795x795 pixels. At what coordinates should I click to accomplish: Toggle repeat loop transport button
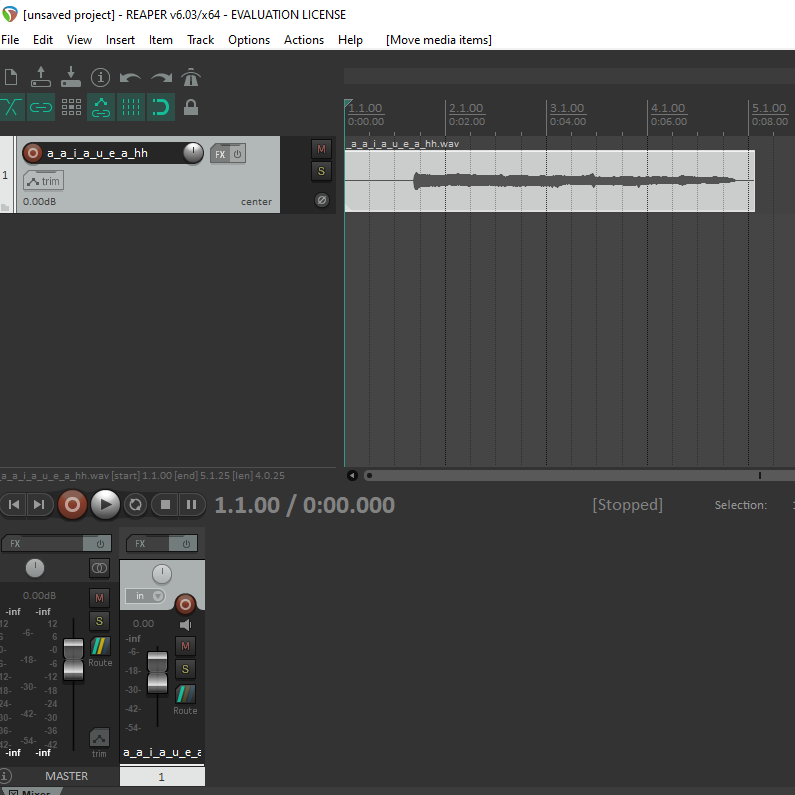tap(135, 504)
